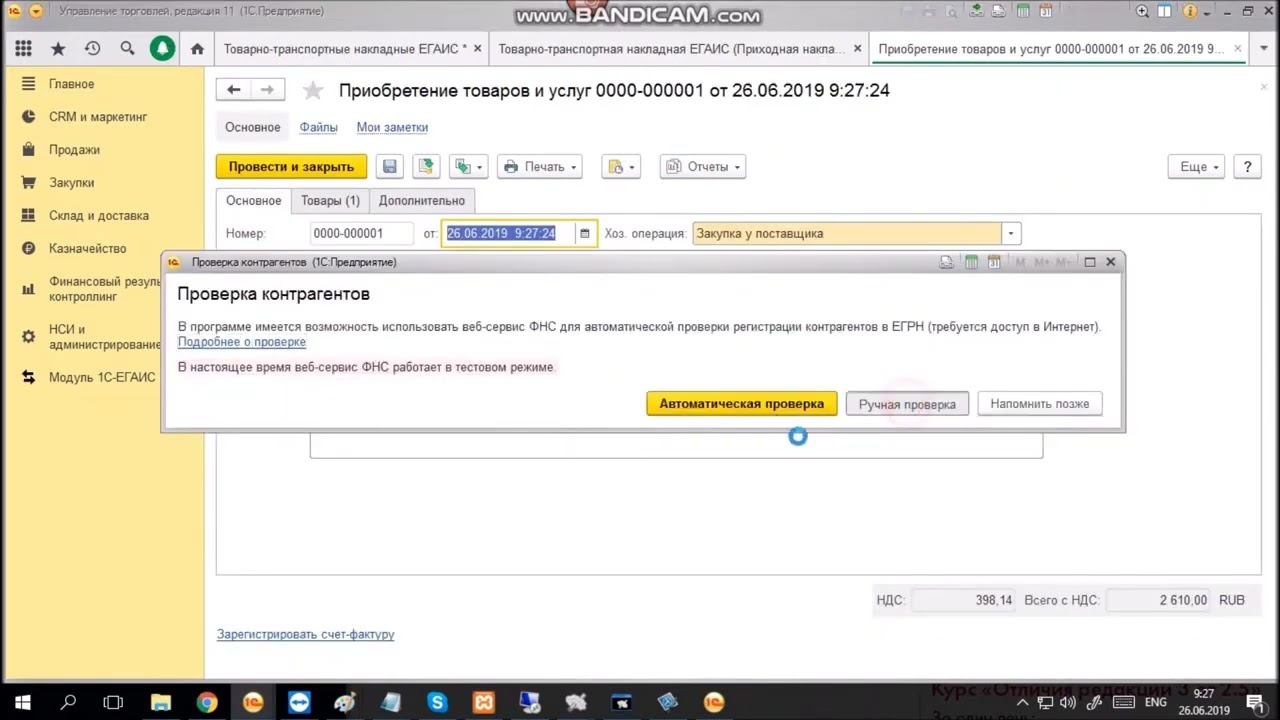The width and height of the screenshot is (1280, 720).
Task: Open the calendar picker next to date
Action: 585,233
